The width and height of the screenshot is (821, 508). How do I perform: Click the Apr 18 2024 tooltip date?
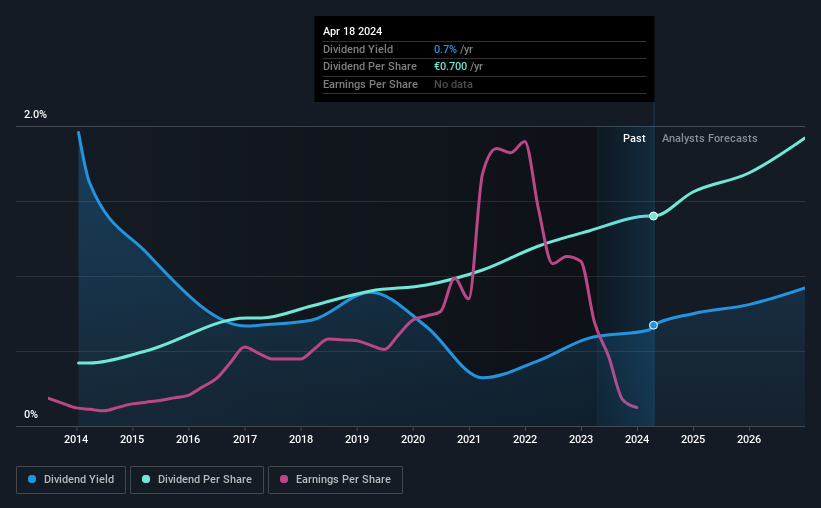pyautogui.click(x=352, y=31)
